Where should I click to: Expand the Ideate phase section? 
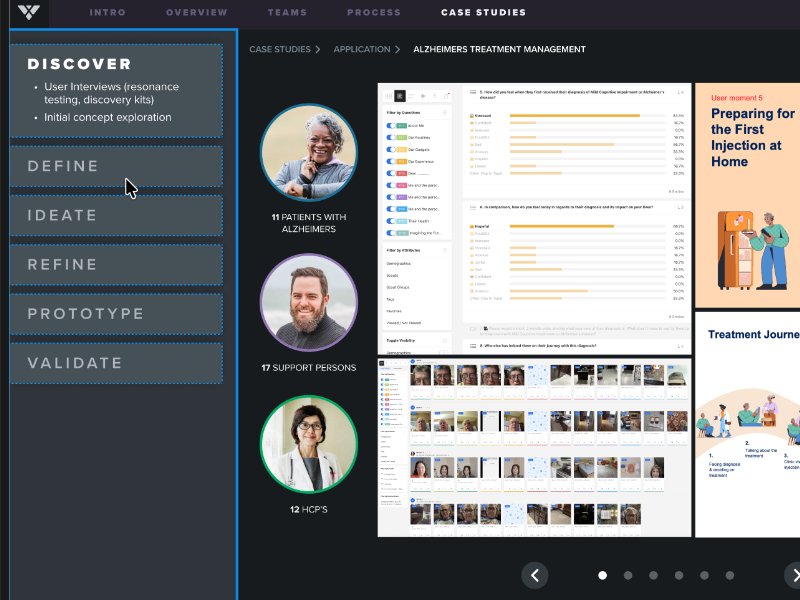(116, 216)
